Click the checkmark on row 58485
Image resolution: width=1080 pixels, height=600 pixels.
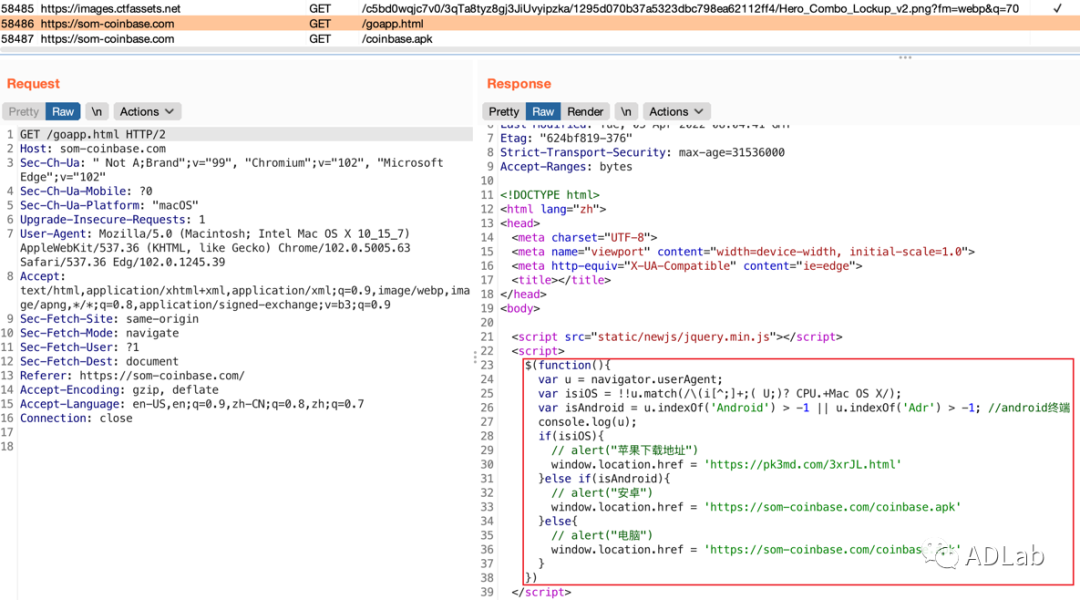pyautogui.click(x=1058, y=8)
